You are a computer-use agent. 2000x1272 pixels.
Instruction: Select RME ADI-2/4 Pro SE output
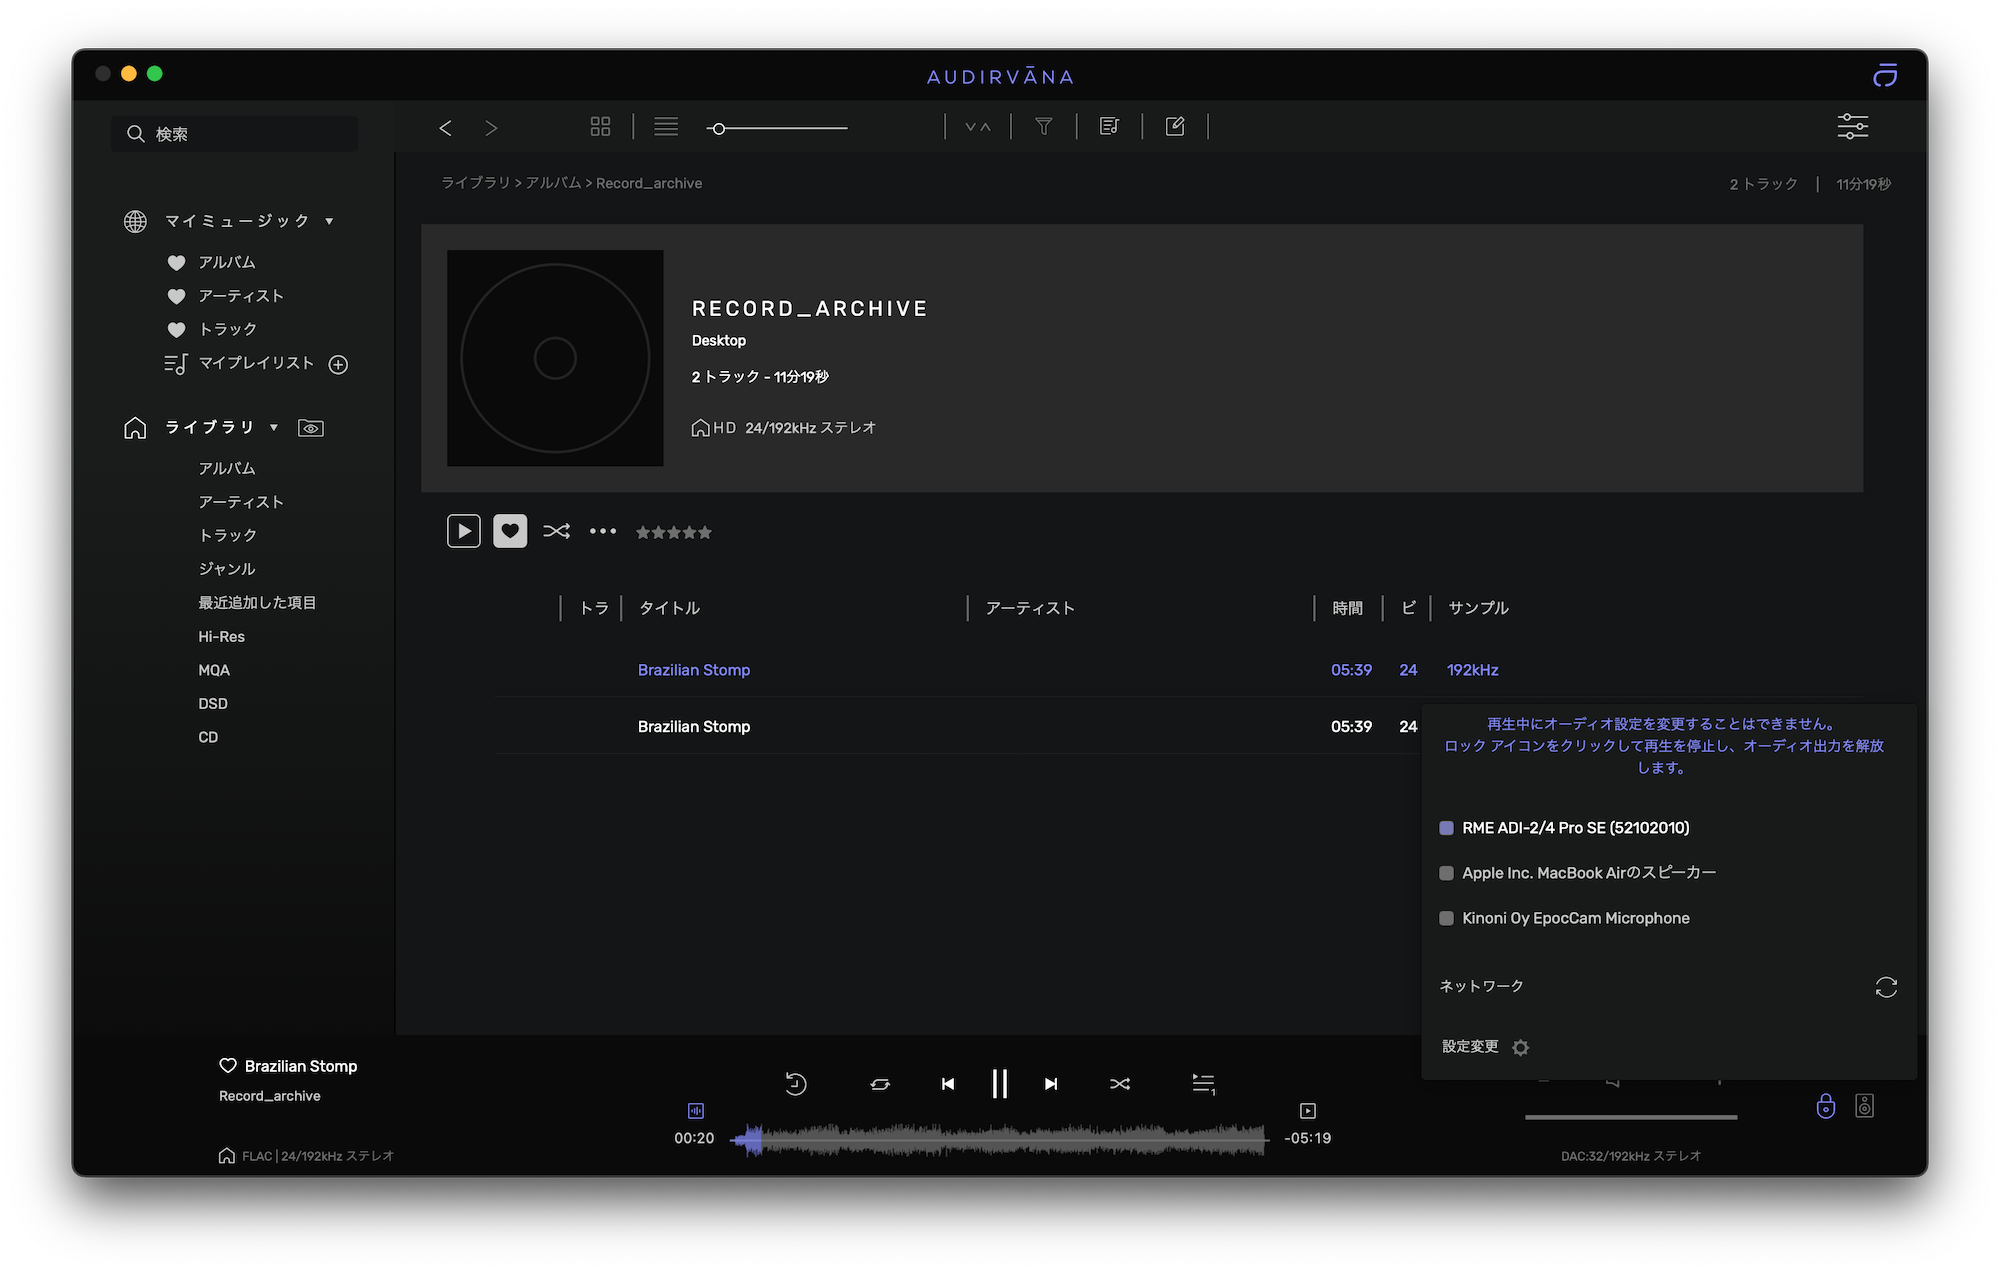coord(1574,828)
